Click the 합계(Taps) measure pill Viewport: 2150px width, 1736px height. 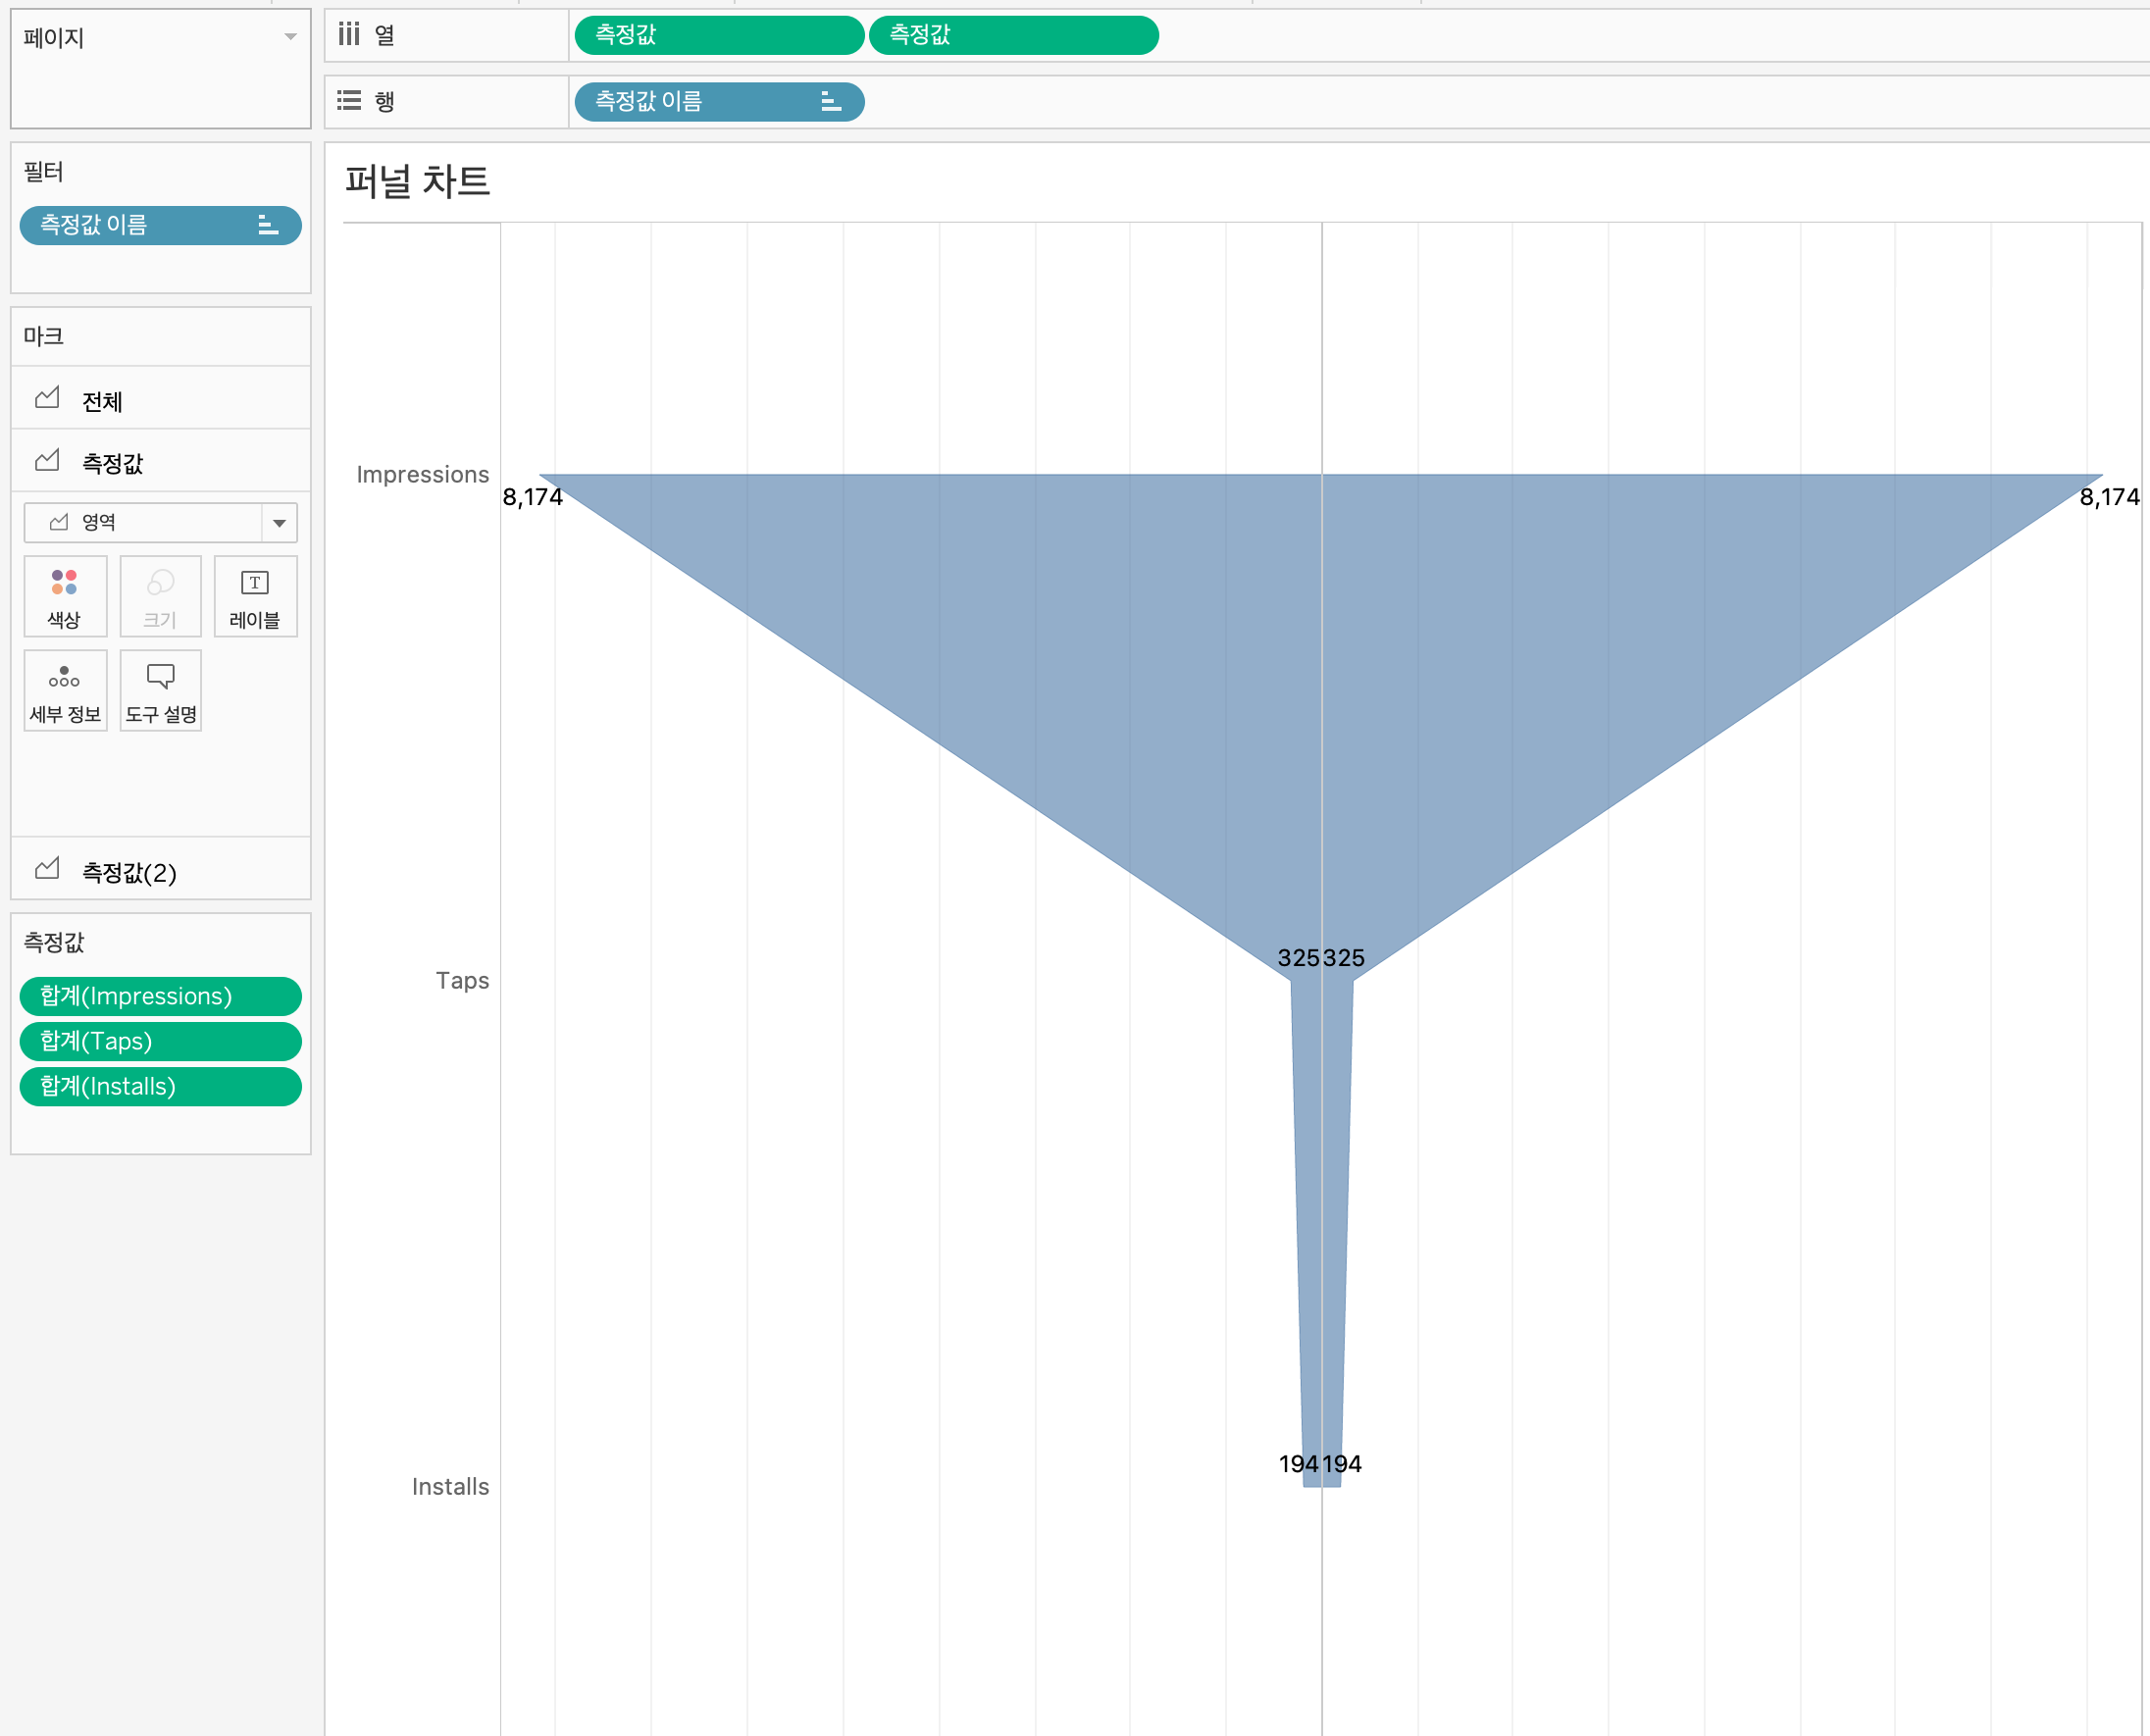160,1041
